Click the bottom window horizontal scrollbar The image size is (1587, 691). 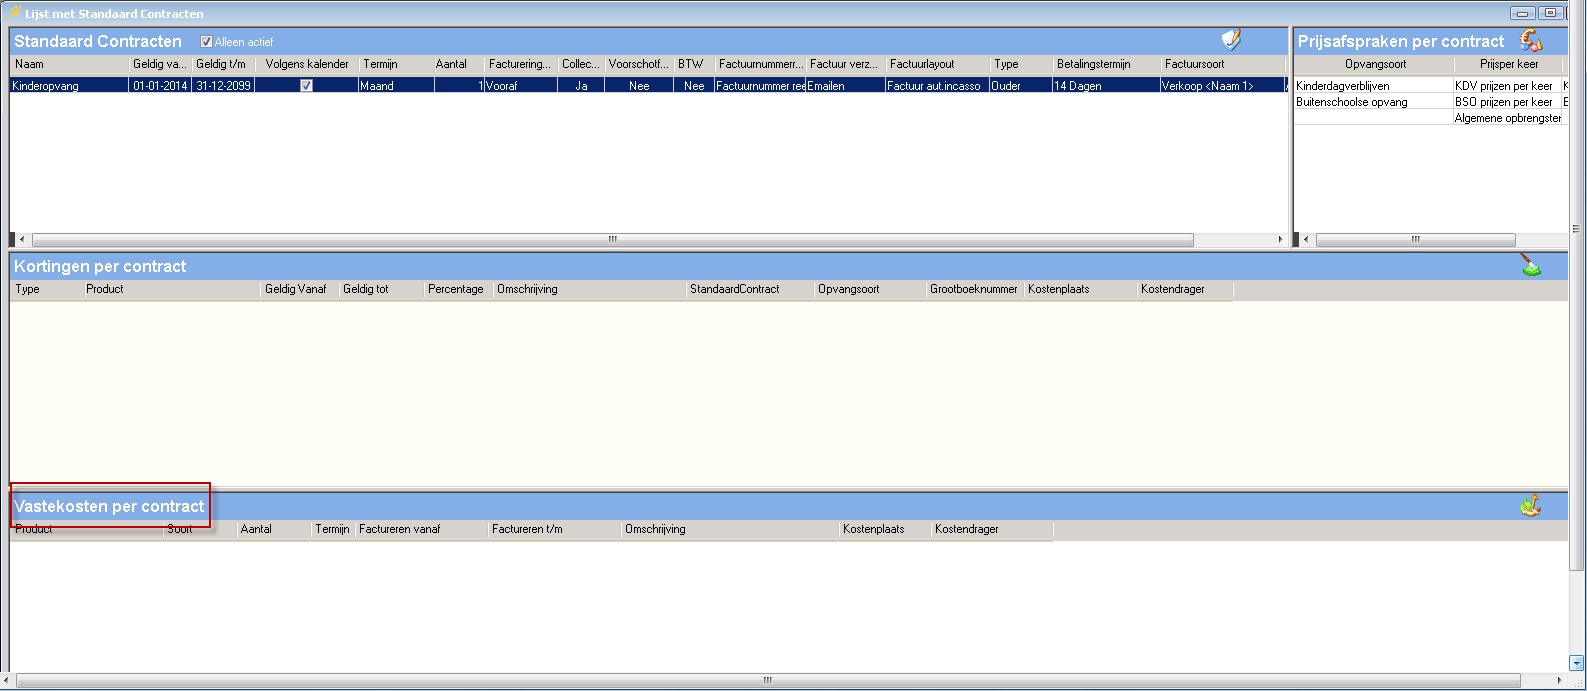[767, 681]
